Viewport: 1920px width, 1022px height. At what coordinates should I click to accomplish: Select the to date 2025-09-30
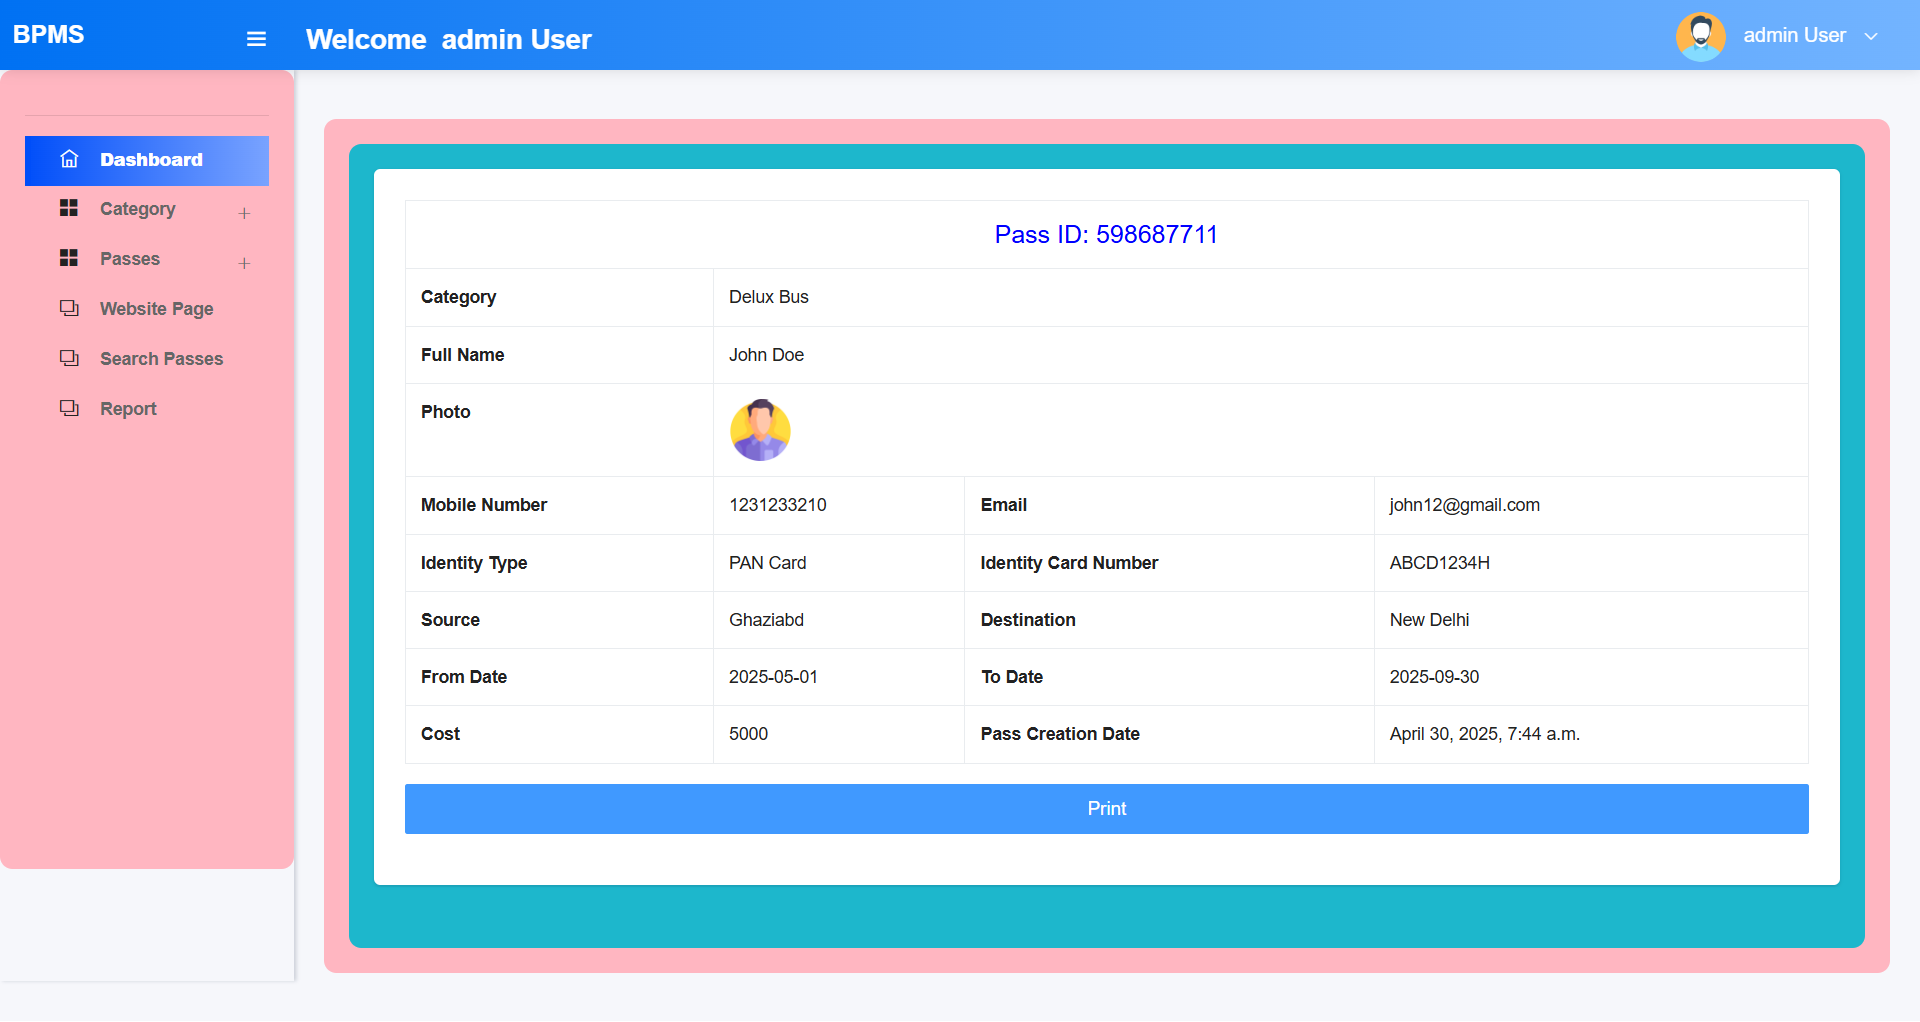coord(1434,677)
